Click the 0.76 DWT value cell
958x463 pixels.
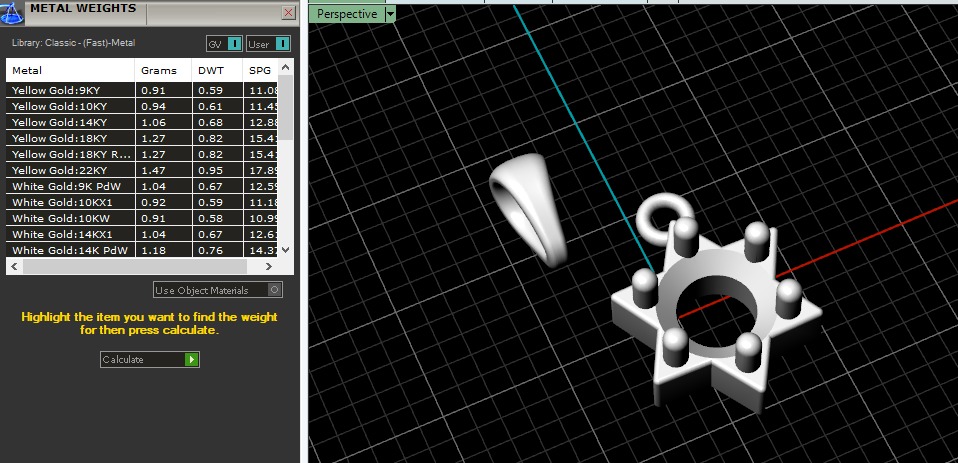pyautogui.click(x=218, y=250)
